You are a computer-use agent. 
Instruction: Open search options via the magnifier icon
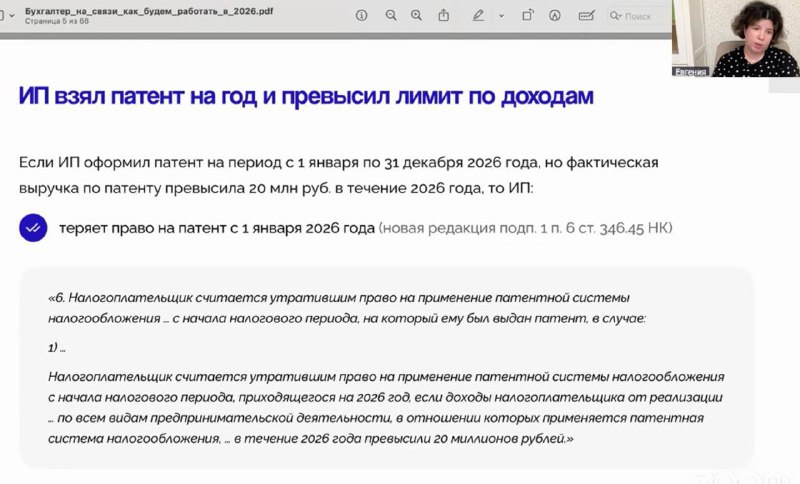coord(614,16)
